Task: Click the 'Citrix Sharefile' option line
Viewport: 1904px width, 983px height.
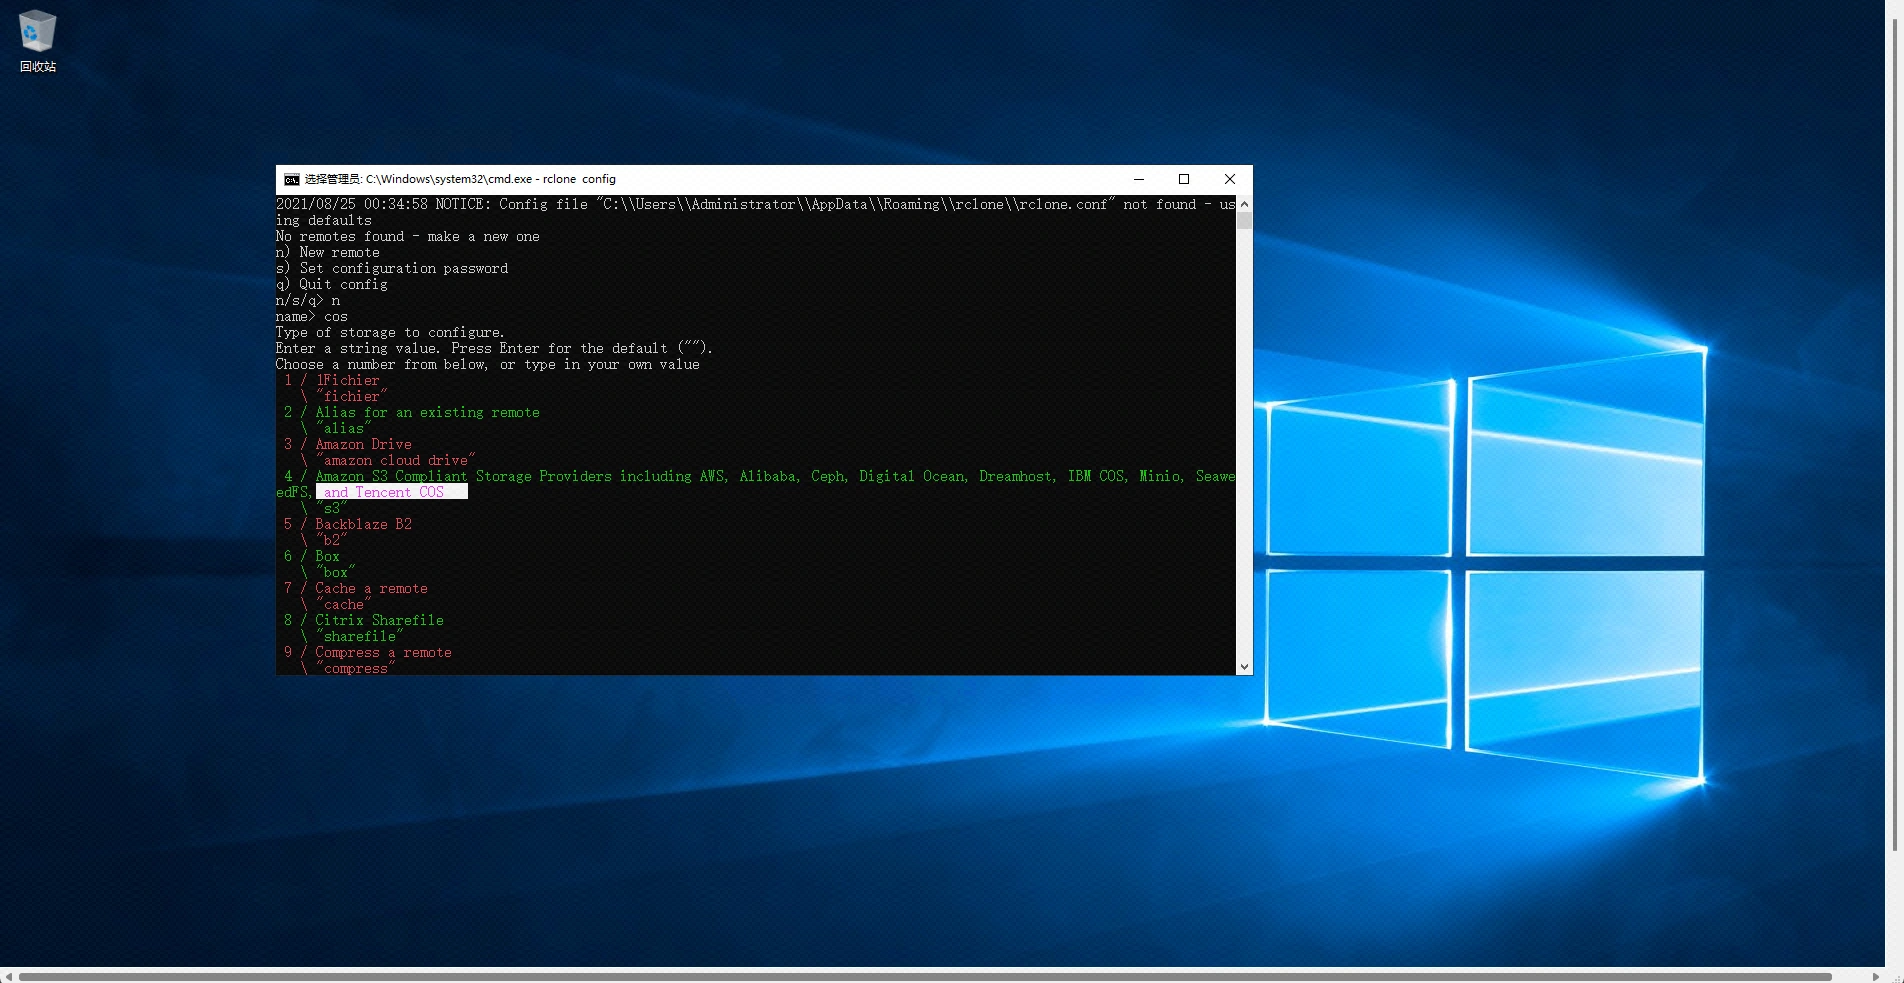Action: [x=364, y=620]
